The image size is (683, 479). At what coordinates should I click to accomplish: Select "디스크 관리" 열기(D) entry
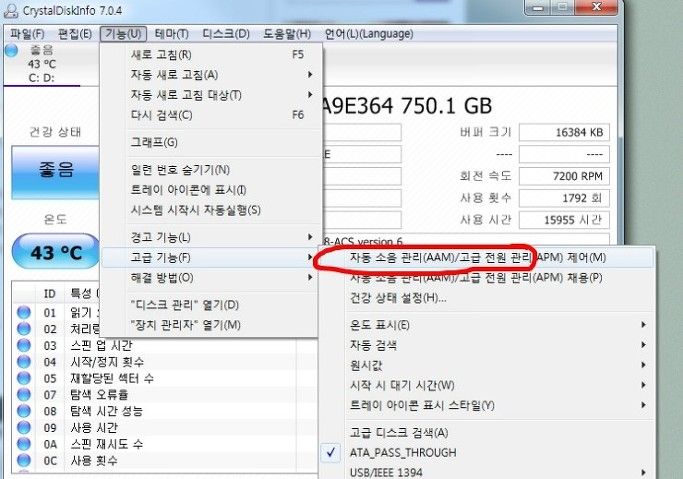(212, 305)
